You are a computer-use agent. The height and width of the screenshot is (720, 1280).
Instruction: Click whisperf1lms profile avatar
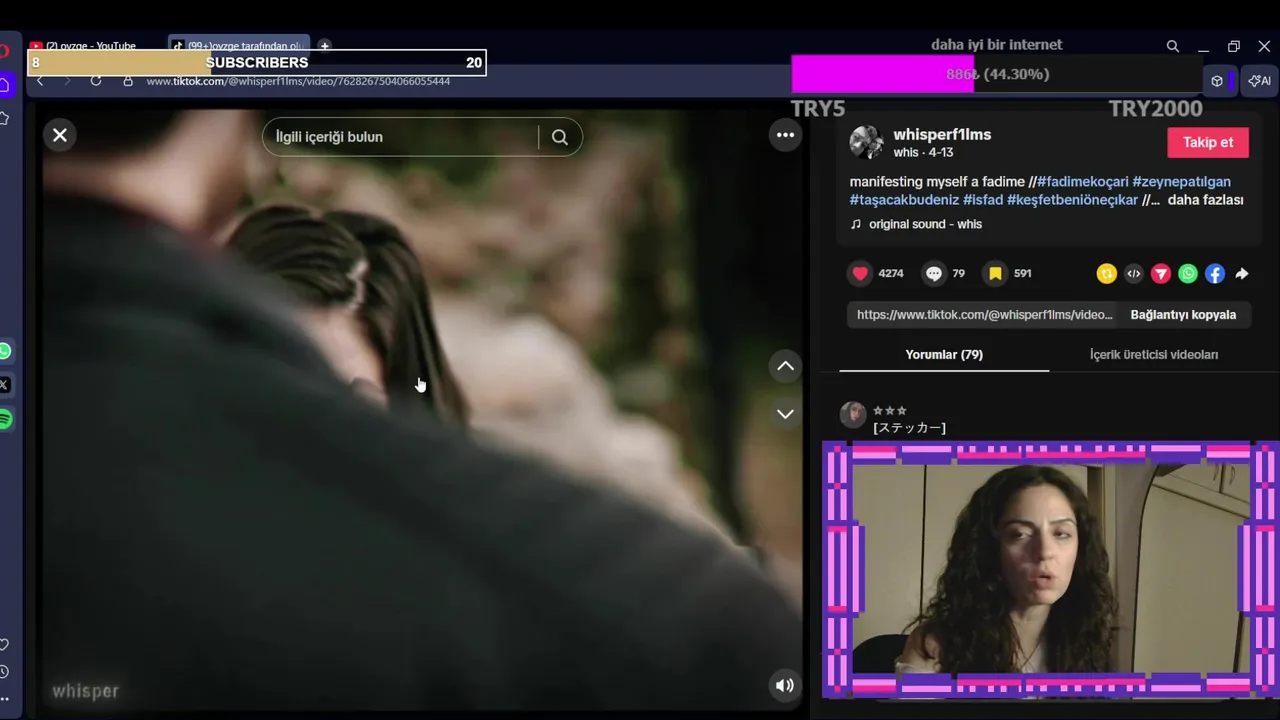tap(866, 142)
